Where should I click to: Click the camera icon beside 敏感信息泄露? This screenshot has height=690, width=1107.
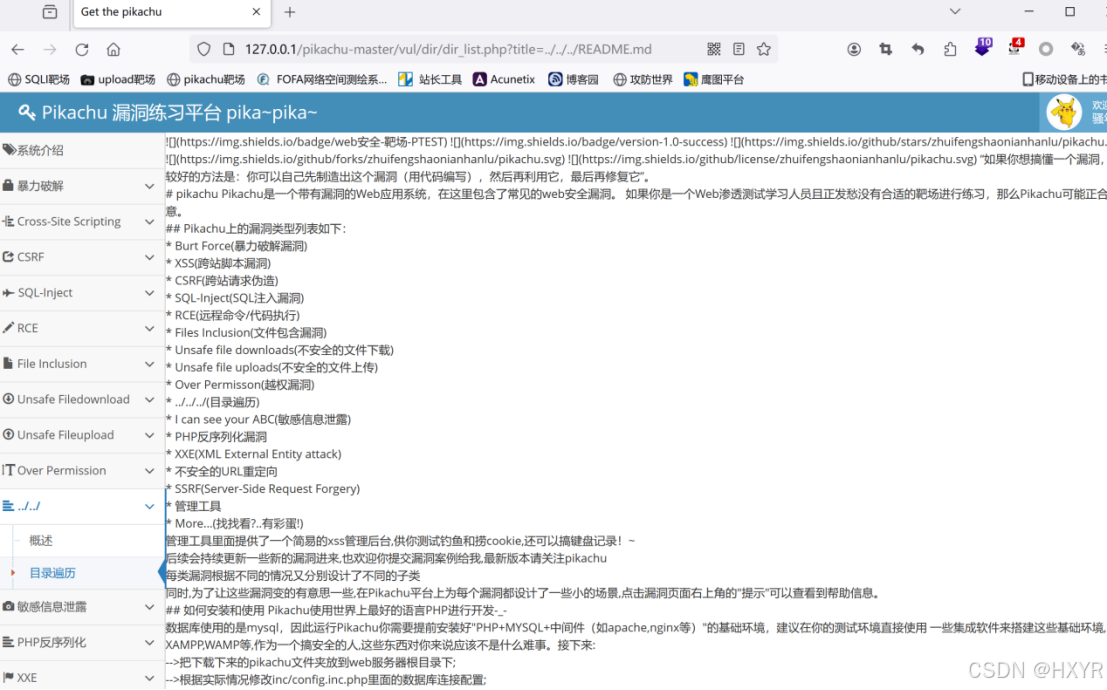pyautogui.click(x=8, y=606)
